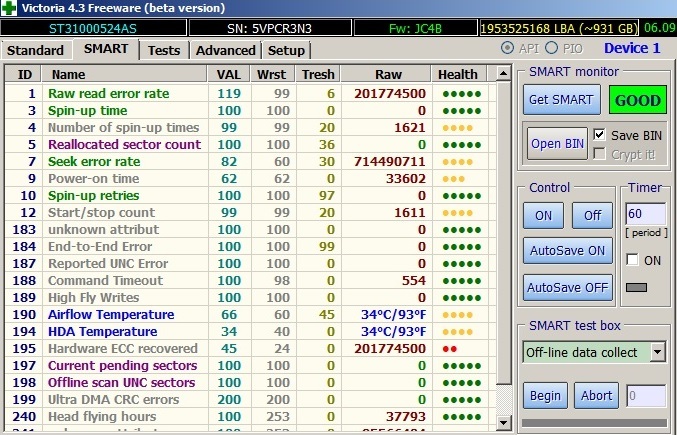
Task: Click the ID column header
Action: [x=24, y=74]
